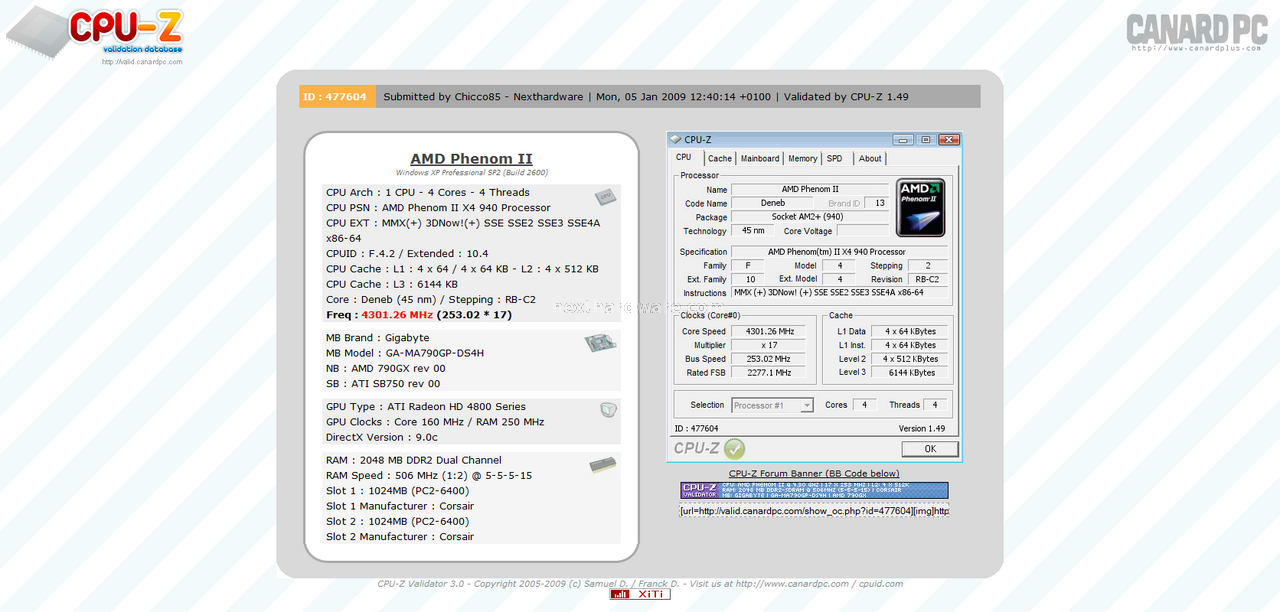Click the Rated FSB value 2277.1 MHz

769,373
